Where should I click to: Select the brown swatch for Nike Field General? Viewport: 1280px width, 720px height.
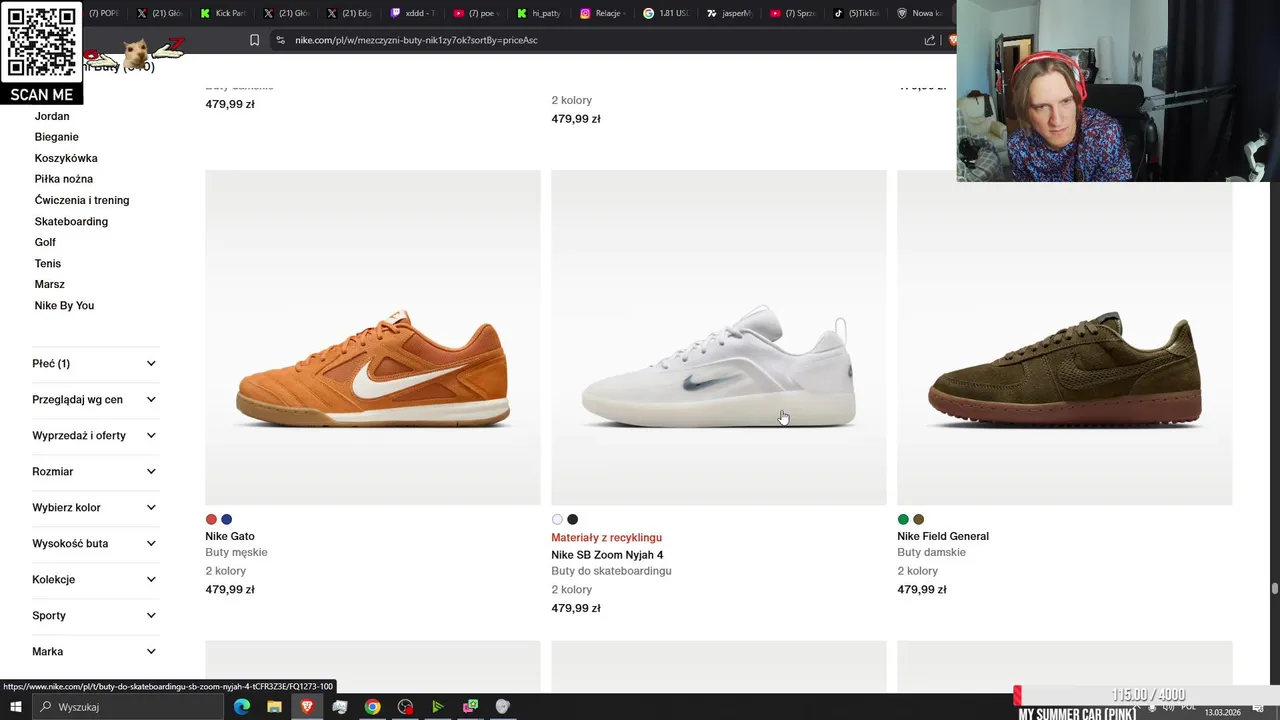tap(919, 519)
